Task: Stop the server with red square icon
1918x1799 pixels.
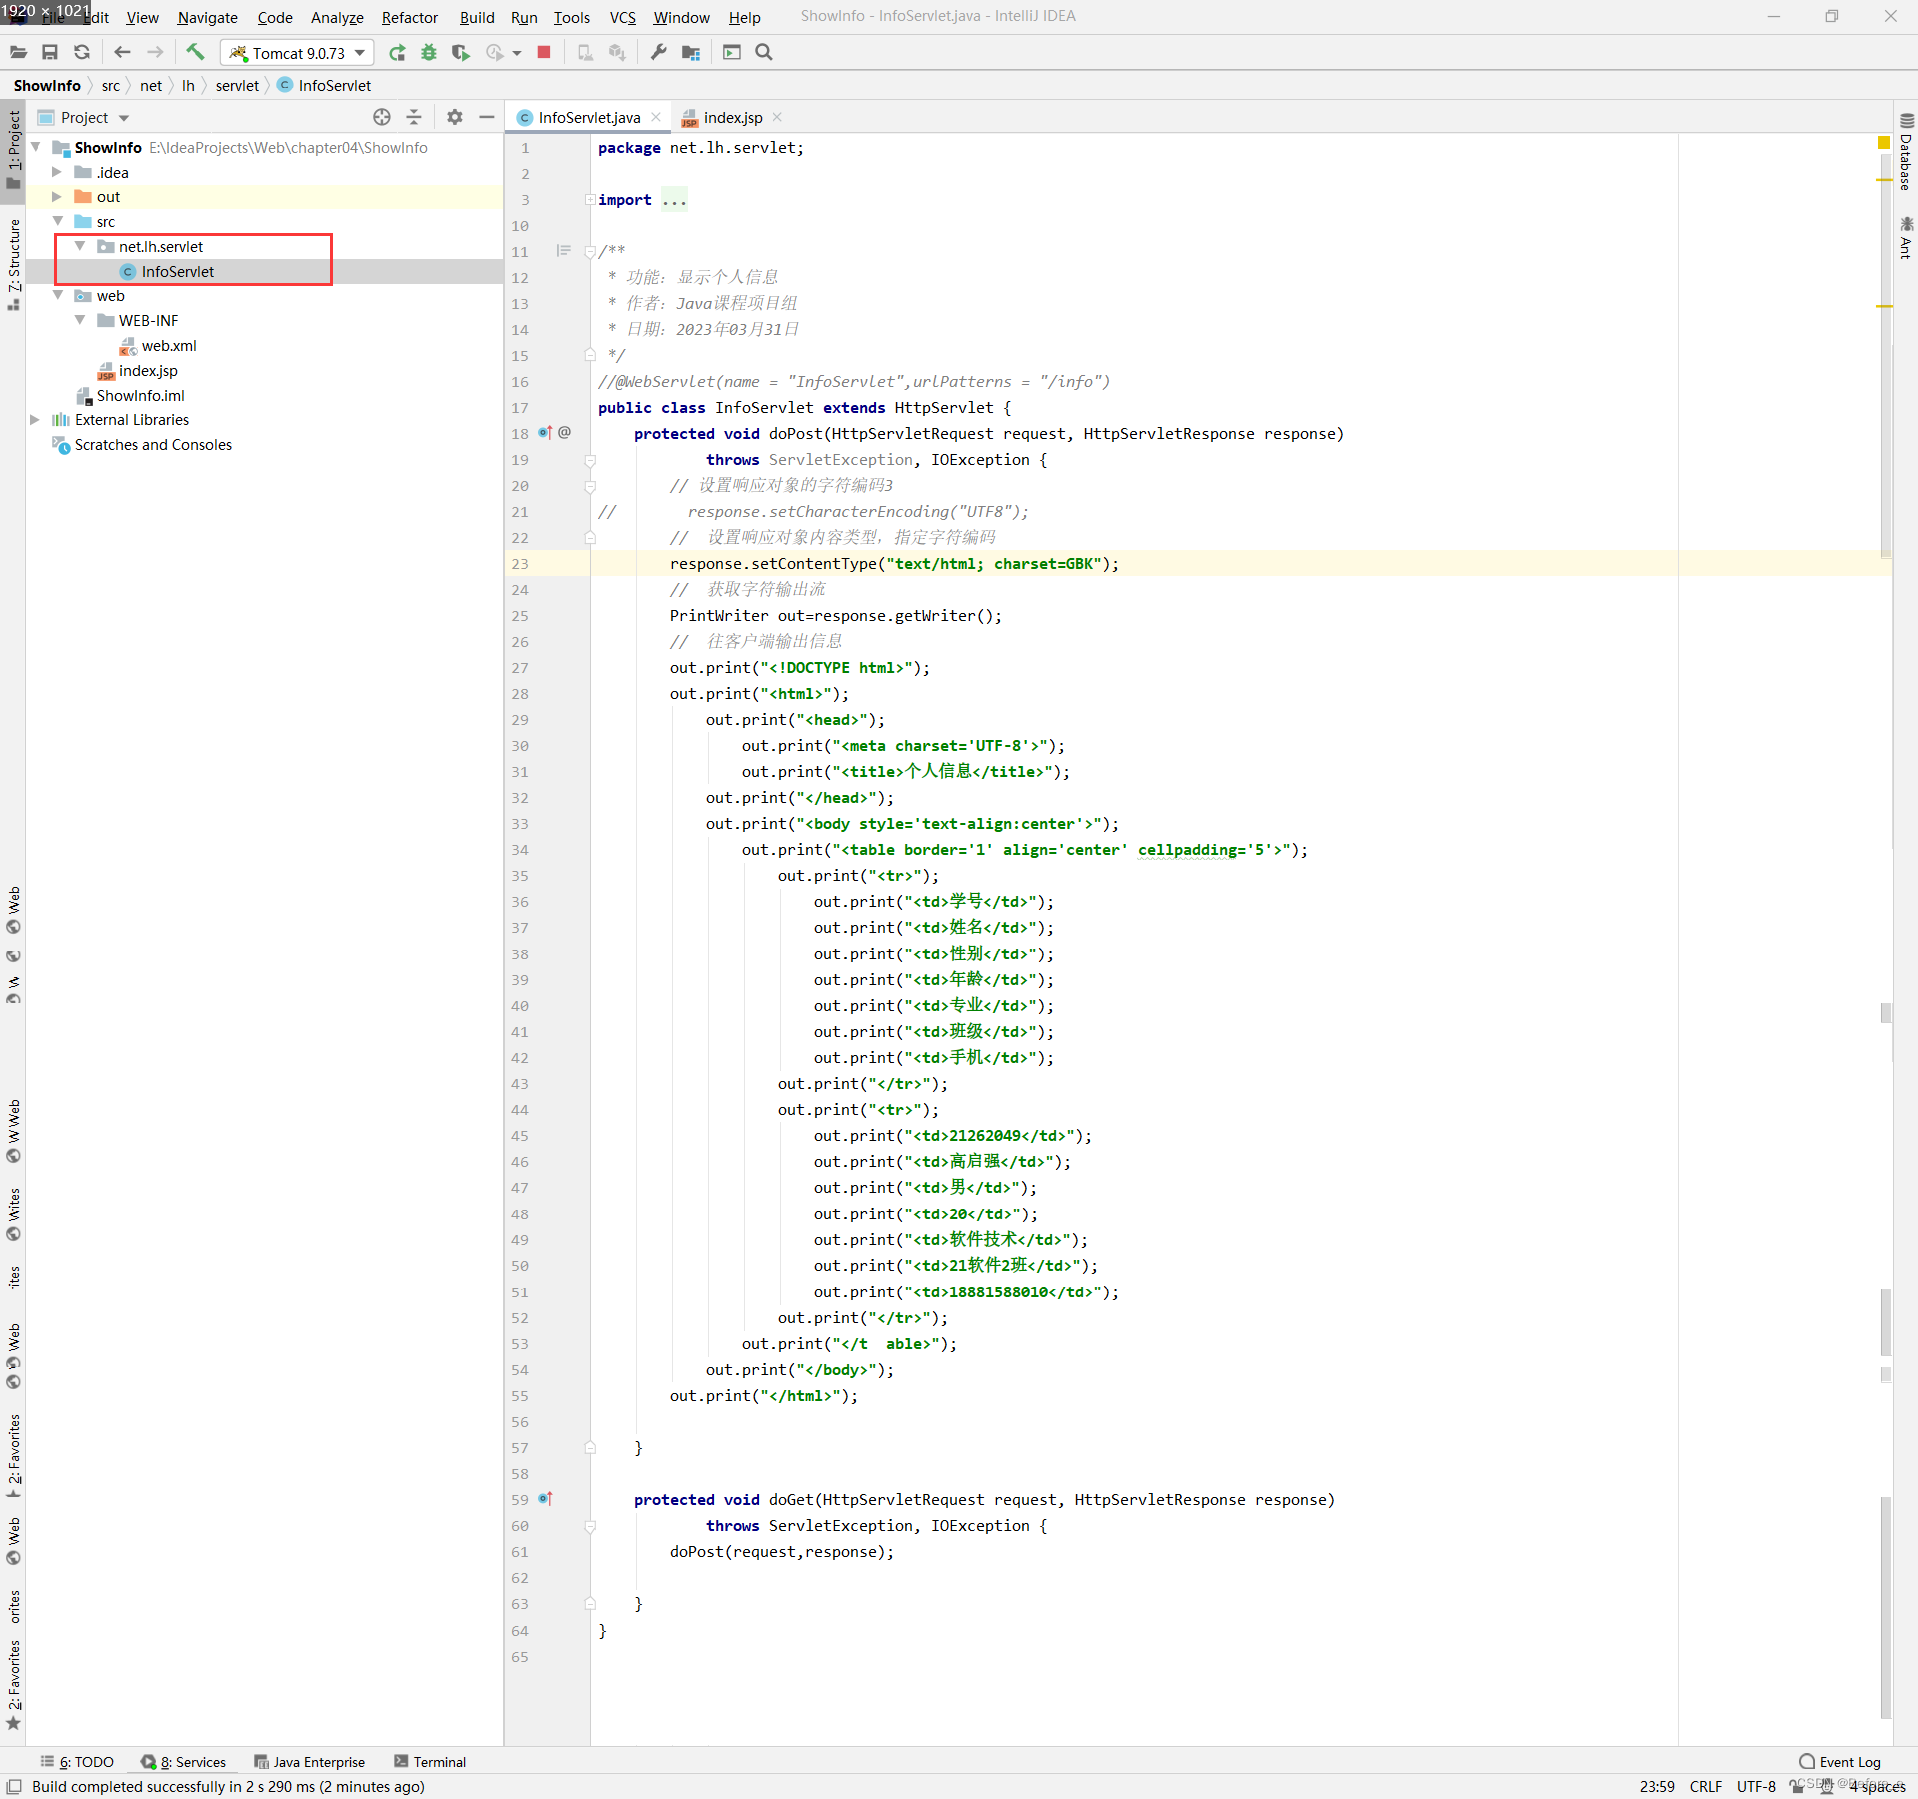Action: pyautogui.click(x=544, y=52)
